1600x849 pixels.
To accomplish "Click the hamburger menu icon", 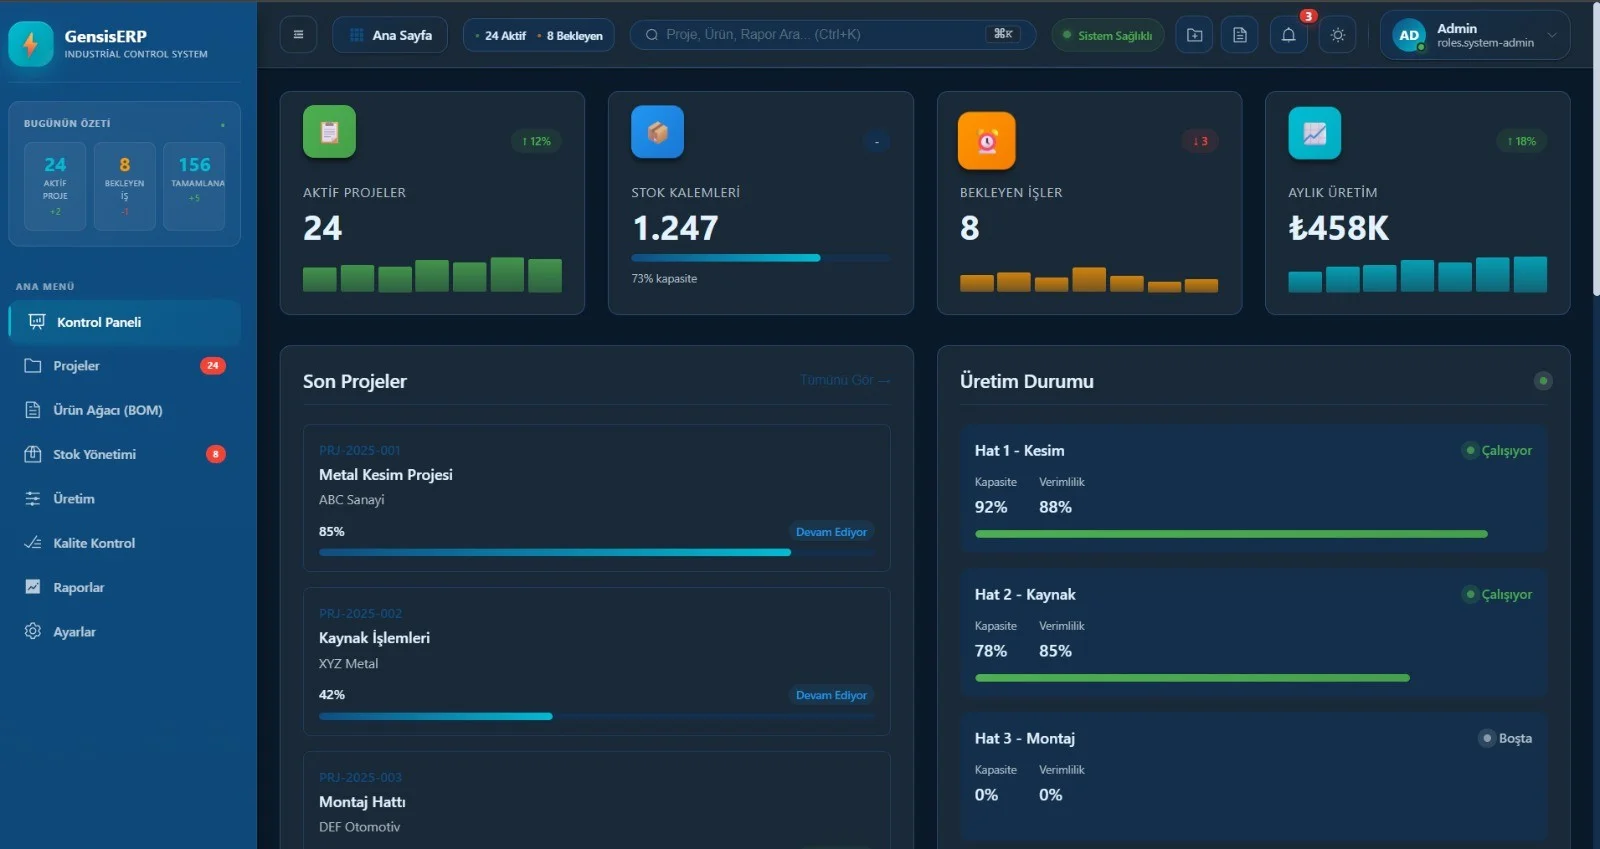I will tap(298, 35).
